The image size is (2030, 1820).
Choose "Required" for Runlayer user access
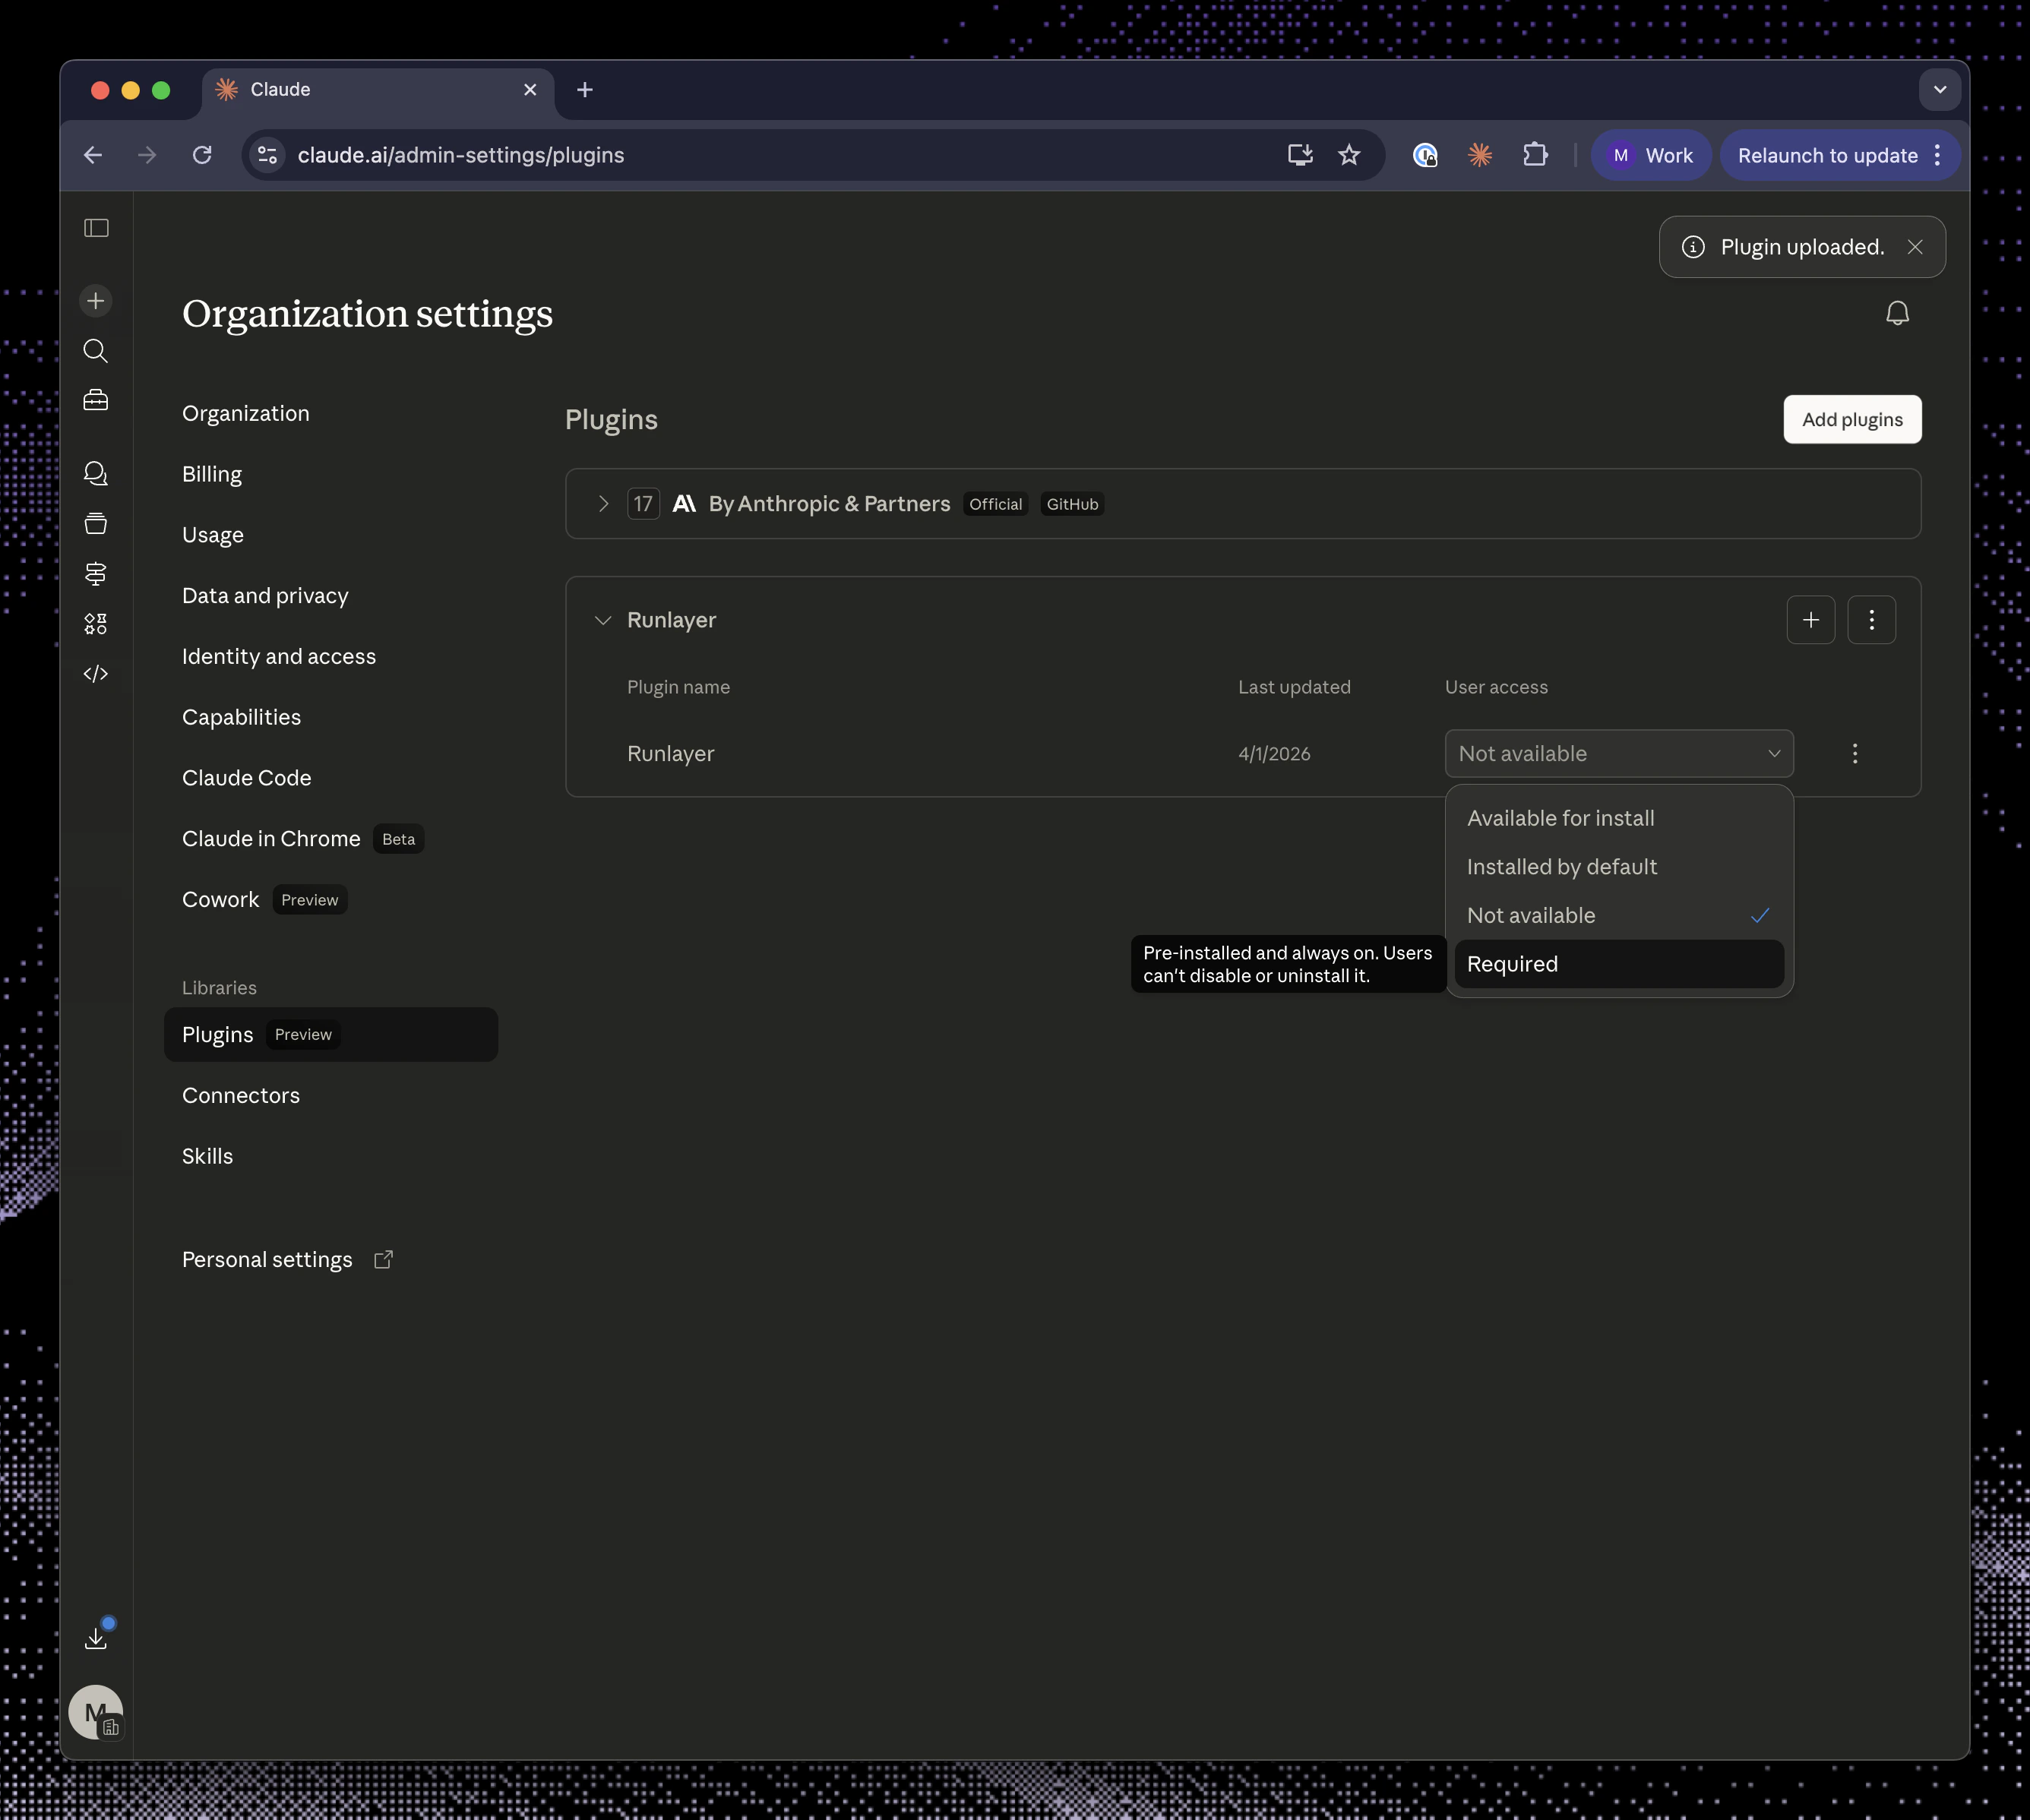point(1512,963)
